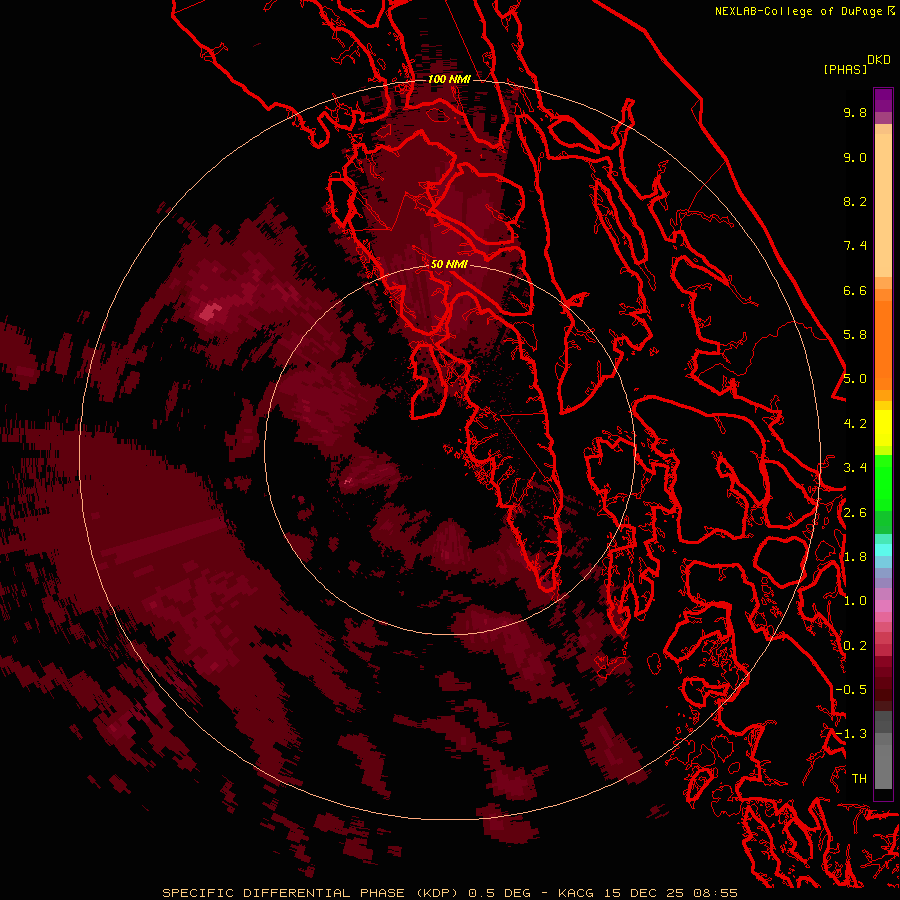The image size is (900, 900).
Task: Click the 0.2 value on the scale
Action: [855, 646]
